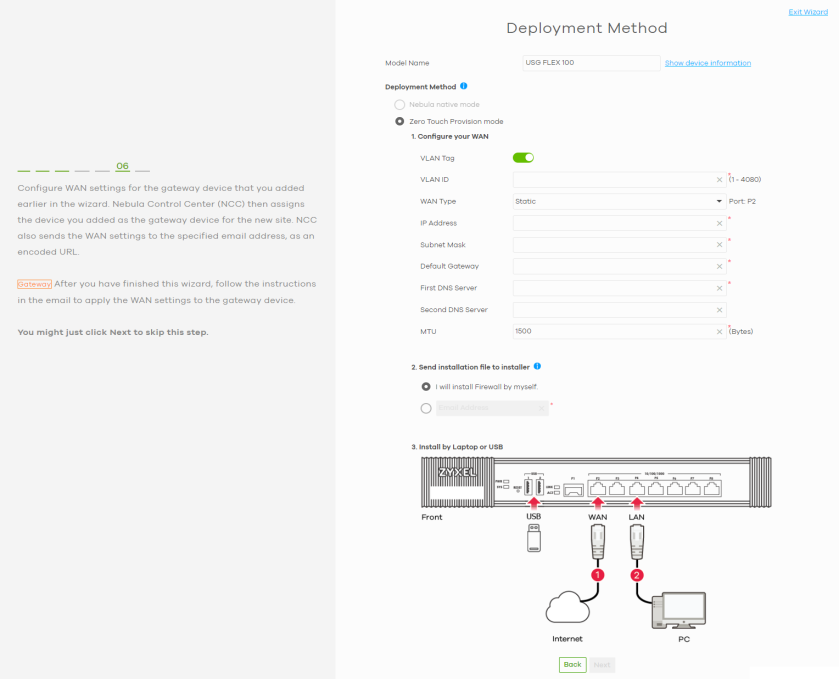Select the installer email radio option
The width and height of the screenshot is (839, 679).
pos(427,408)
